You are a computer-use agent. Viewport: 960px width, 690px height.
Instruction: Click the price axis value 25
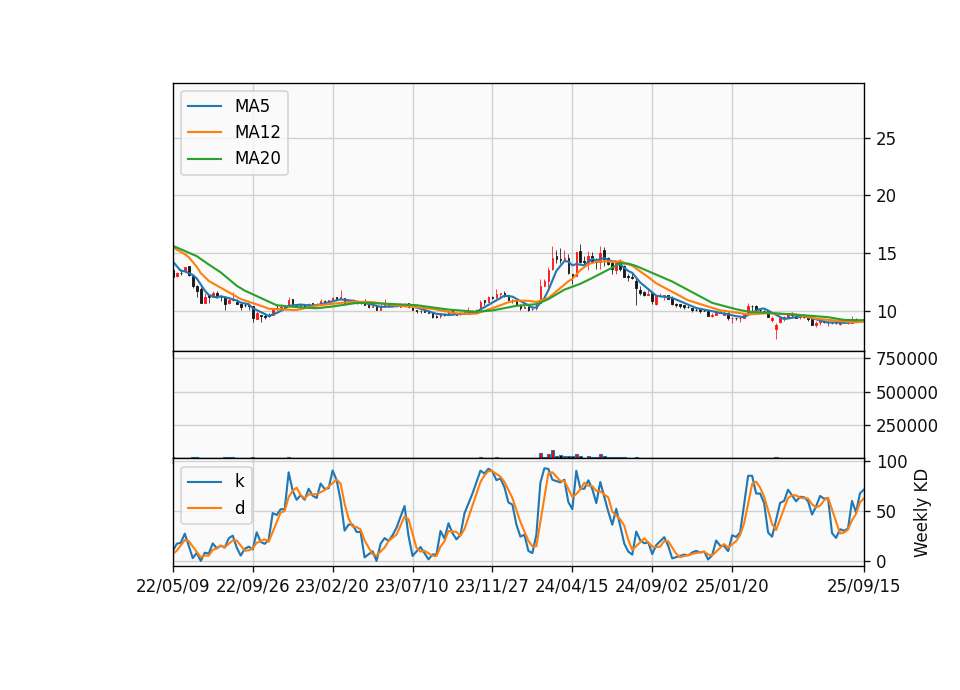coord(886,139)
